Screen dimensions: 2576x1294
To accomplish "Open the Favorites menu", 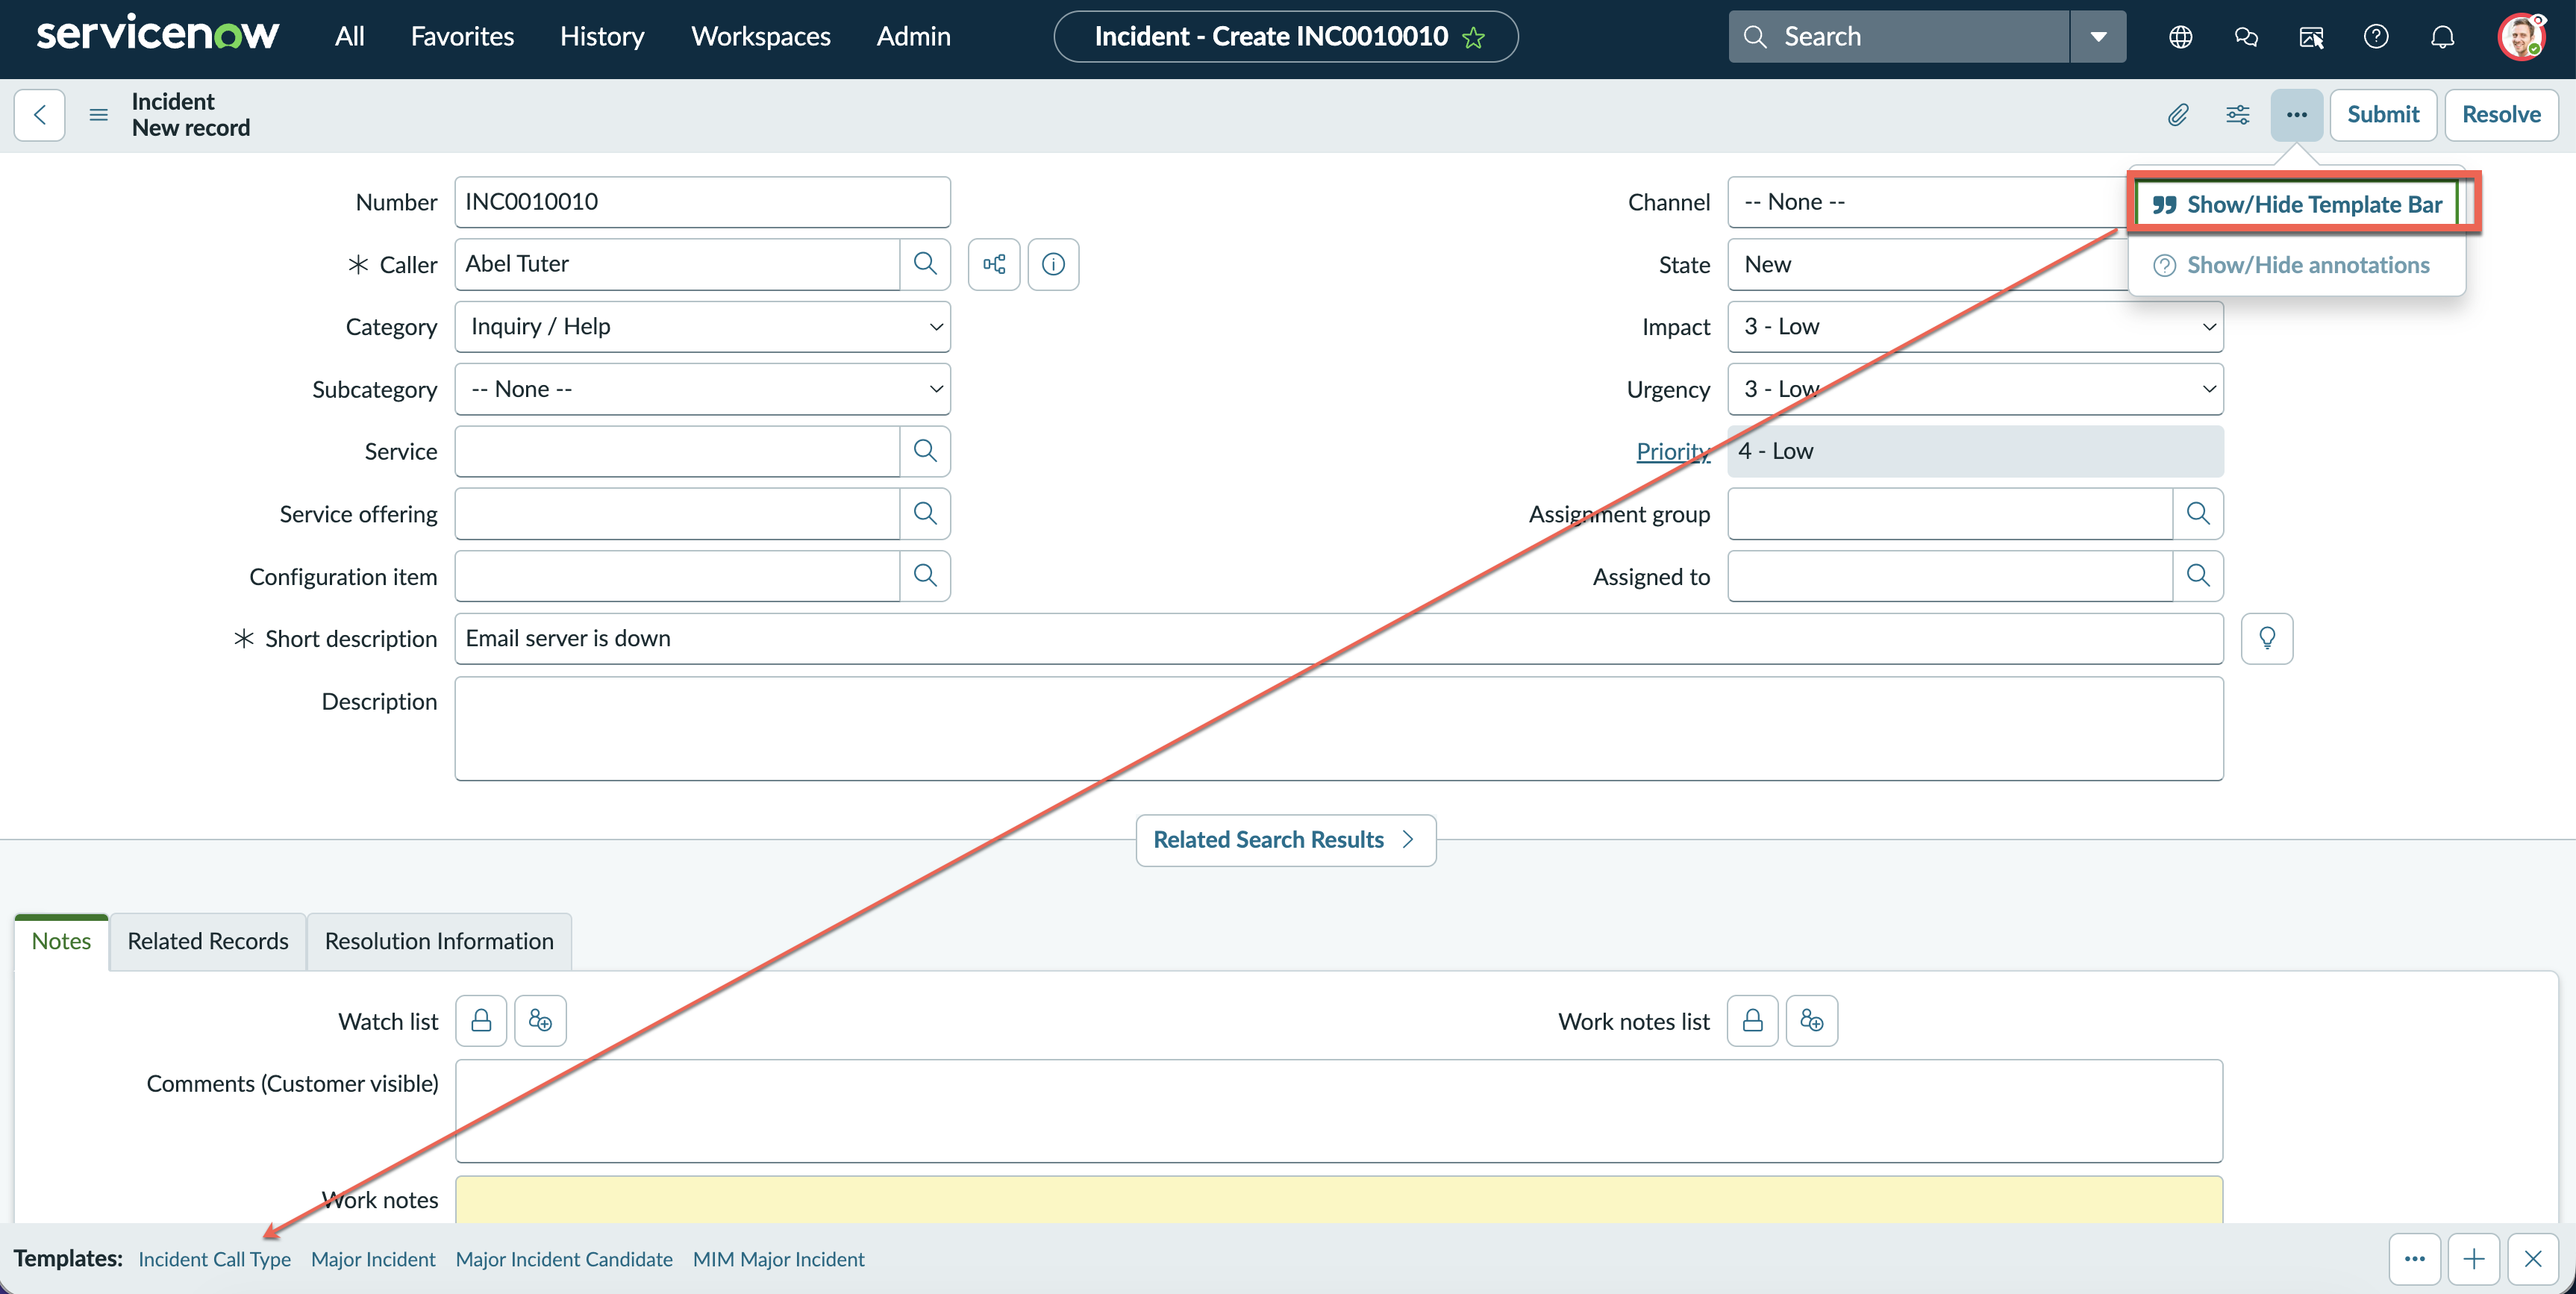I will (x=462, y=37).
